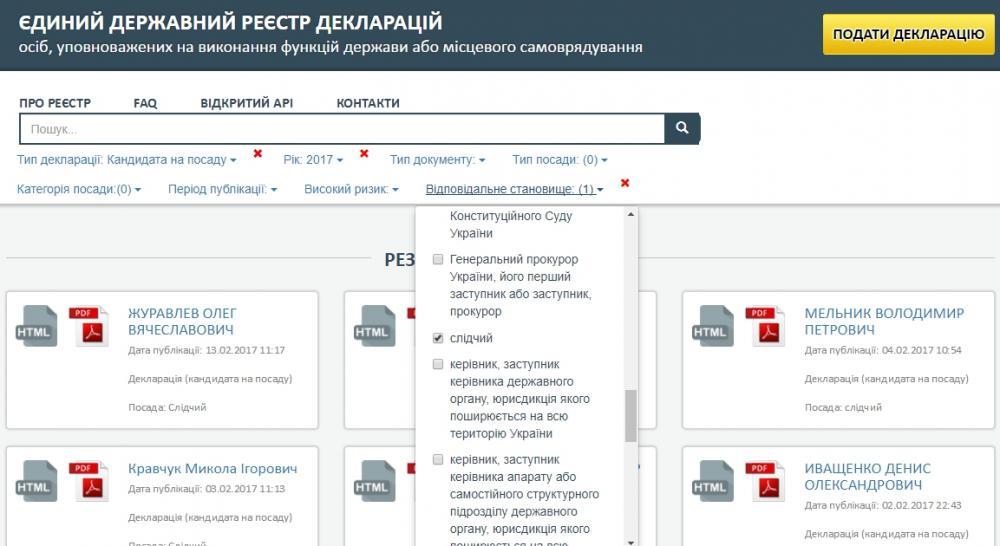Open HTML icon for Іващенко Денис Олександрович
1000x546 pixels.
[712, 482]
